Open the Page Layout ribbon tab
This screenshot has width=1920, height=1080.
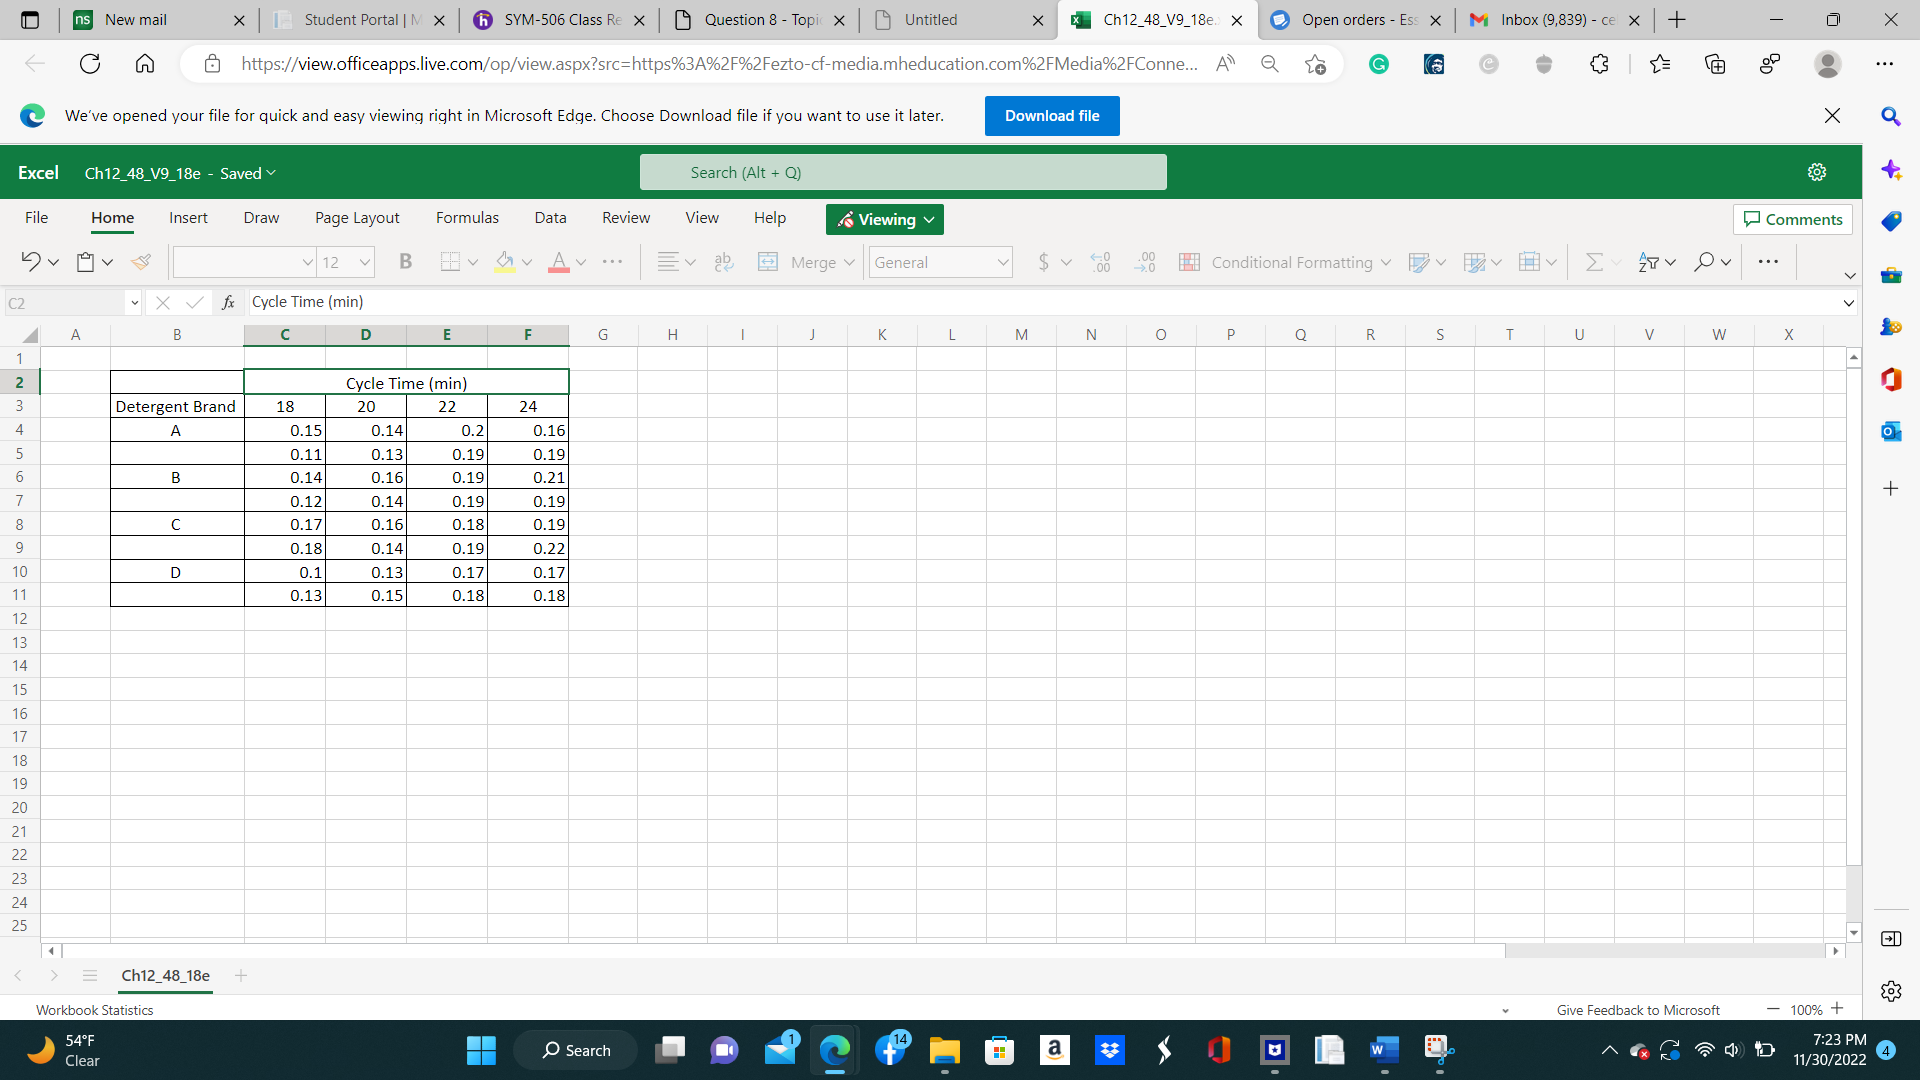[x=357, y=218]
